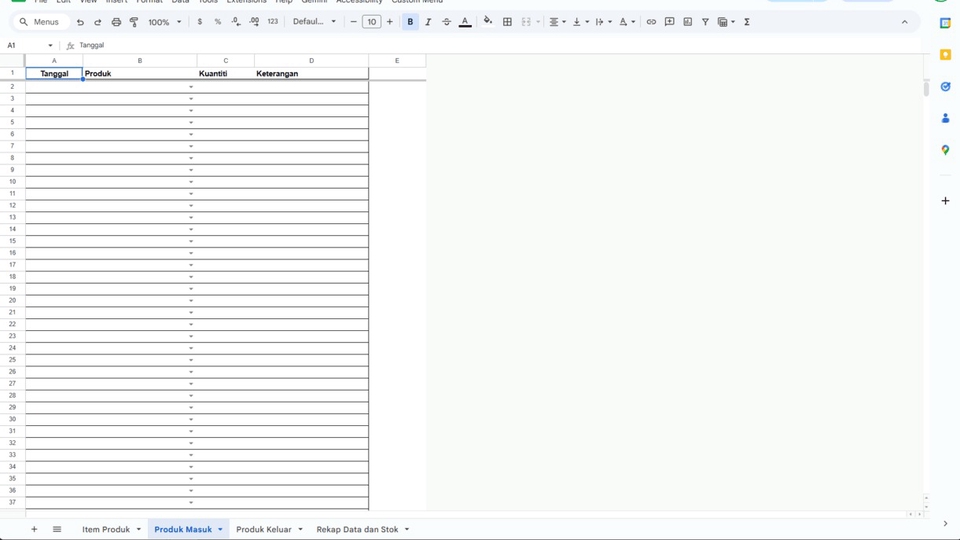Open Item Produk tab options arrow
This screenshot has width=960, height=540.
click(138, 529)
